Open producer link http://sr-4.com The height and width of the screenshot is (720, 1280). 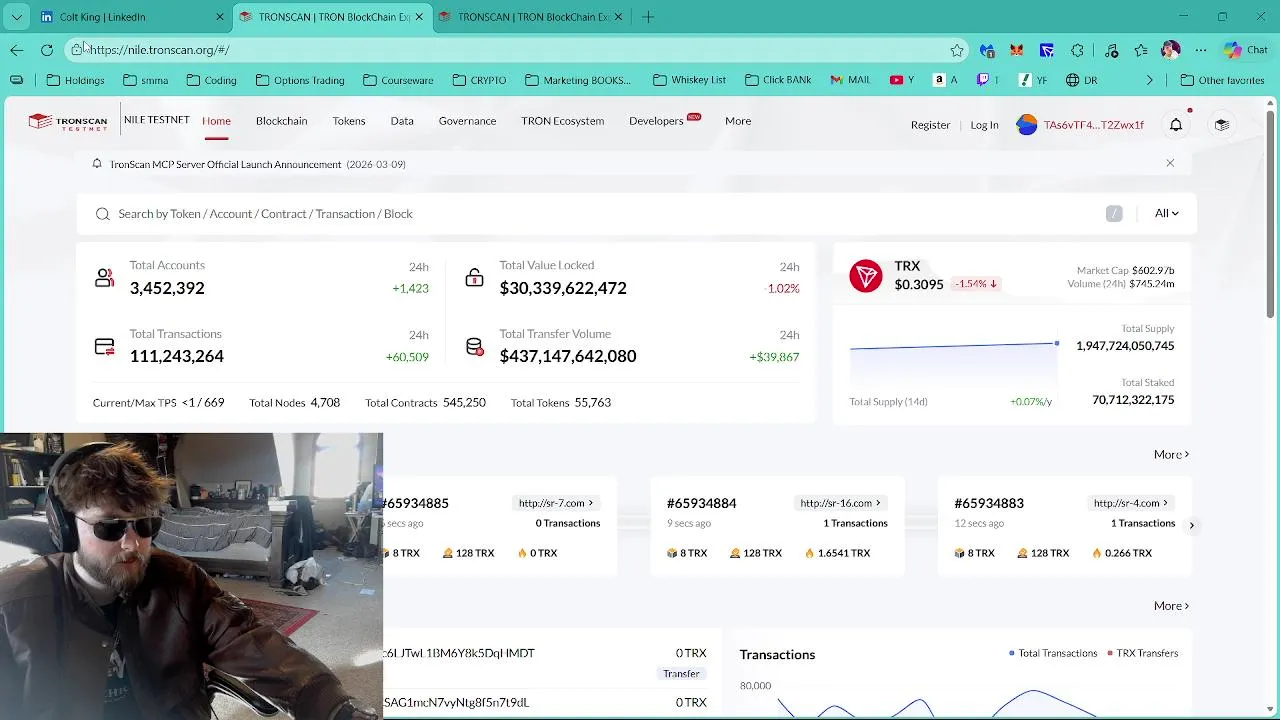tap(1130, 503)
